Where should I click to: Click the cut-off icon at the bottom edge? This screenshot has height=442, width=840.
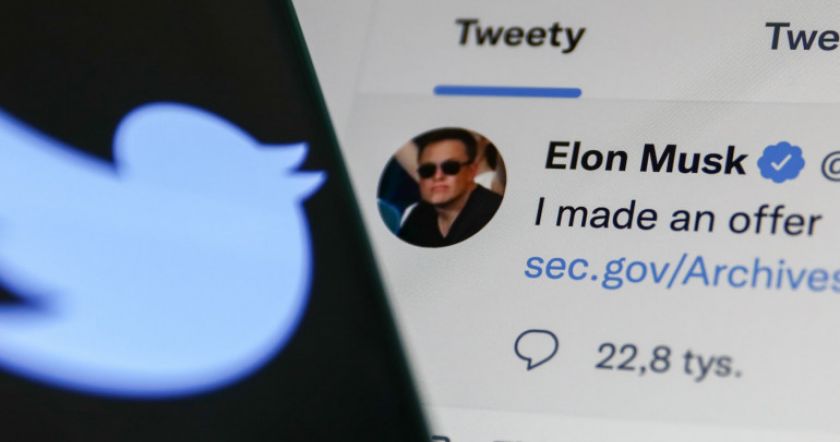coord(439,439)
